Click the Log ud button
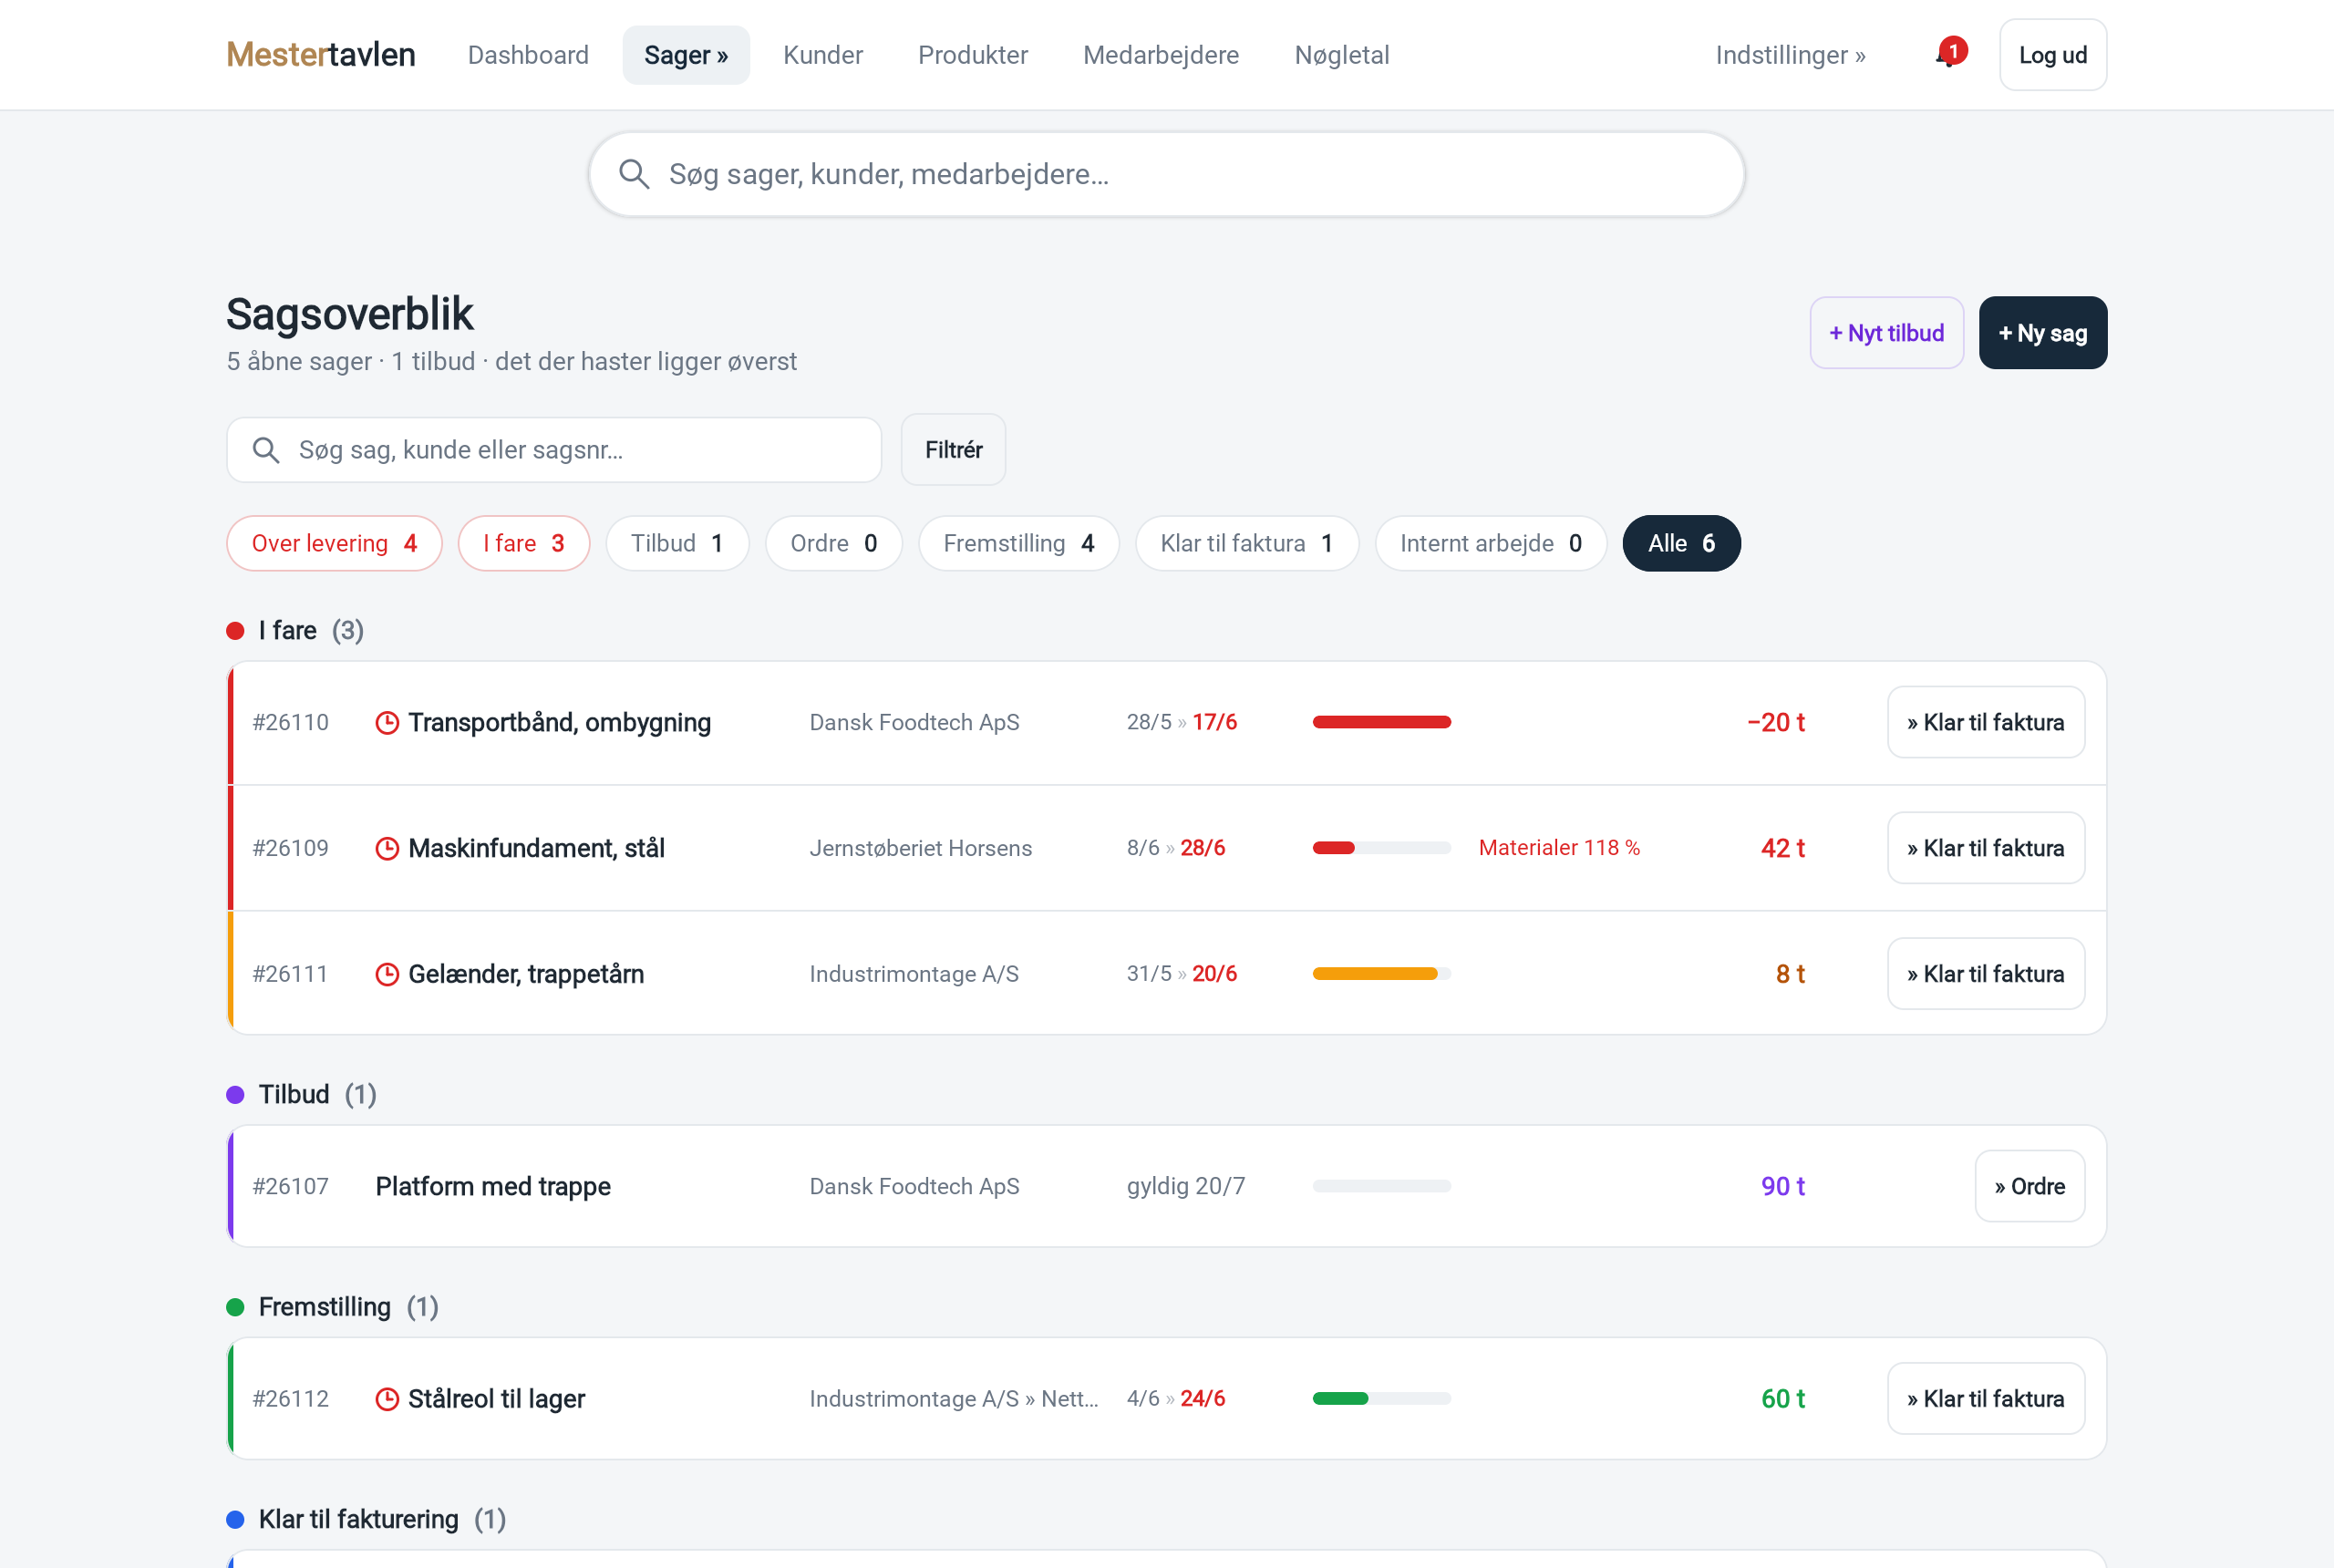 pyautogui.click(x=2053, y=55)
